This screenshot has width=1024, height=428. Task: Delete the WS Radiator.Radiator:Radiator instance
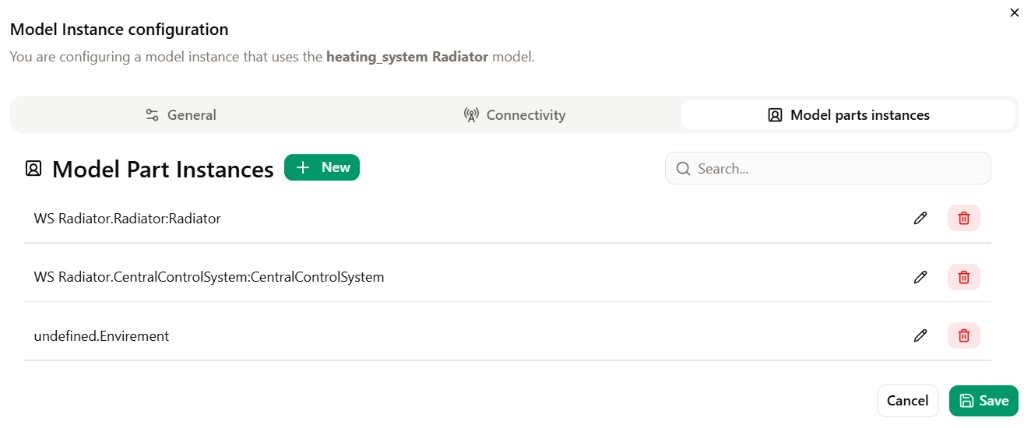(963, 218)
